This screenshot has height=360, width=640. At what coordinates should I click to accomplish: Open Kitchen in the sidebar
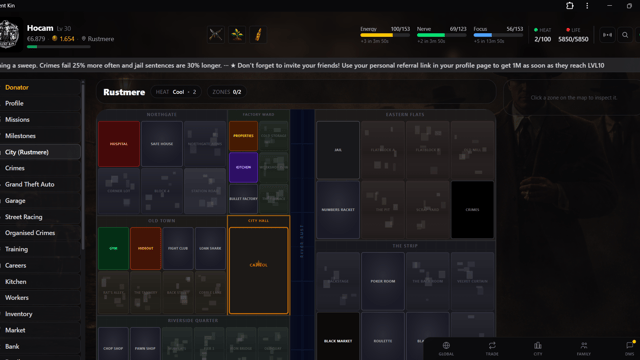(40, 282)
